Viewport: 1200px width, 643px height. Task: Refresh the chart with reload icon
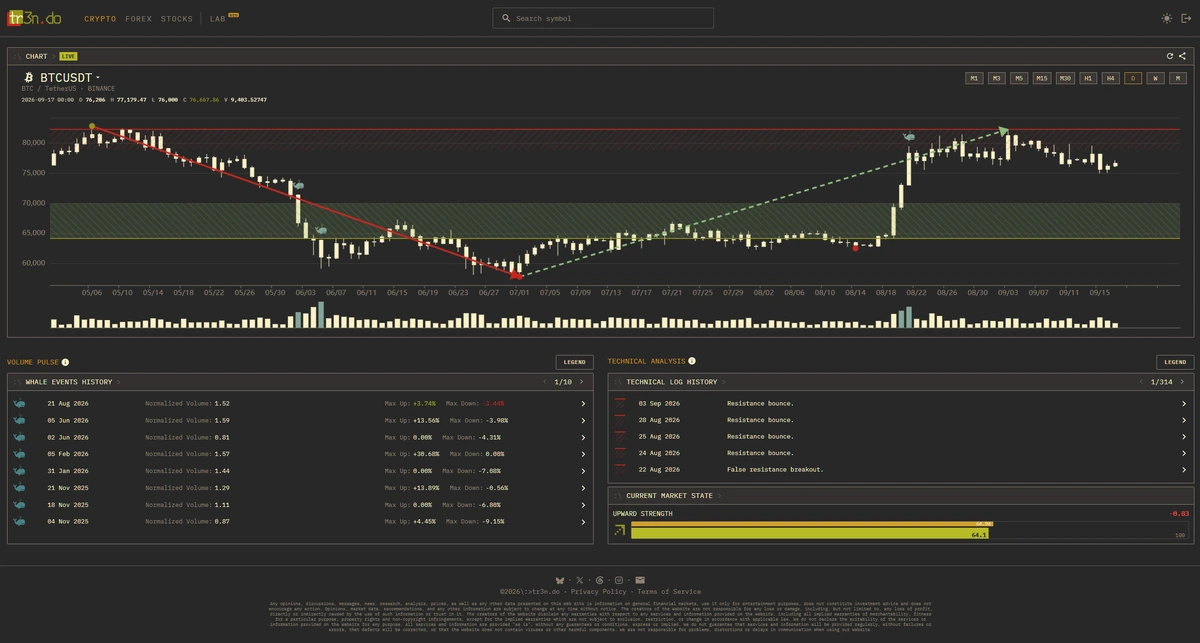tap(1170, 56)
